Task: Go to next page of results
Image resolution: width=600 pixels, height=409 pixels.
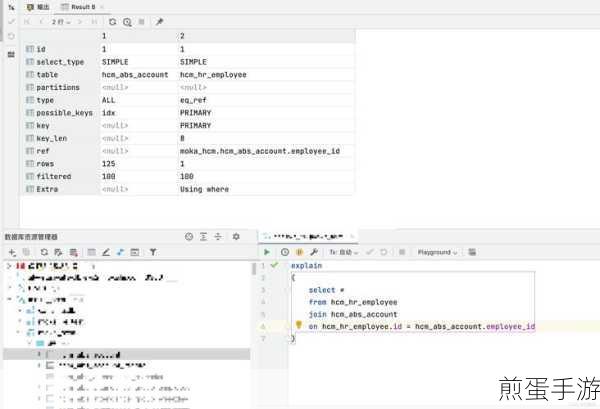Action: pyautogui.click(x=80, y=22)
